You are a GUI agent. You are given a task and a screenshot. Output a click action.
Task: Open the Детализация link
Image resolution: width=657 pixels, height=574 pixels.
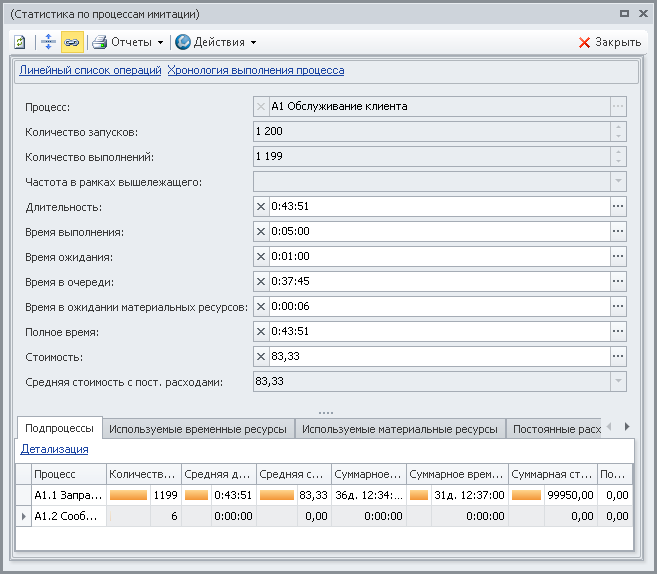tap(54, 449)
